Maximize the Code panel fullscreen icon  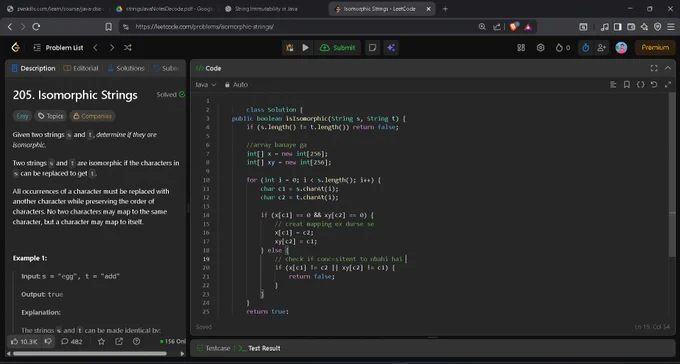(654, 68)
